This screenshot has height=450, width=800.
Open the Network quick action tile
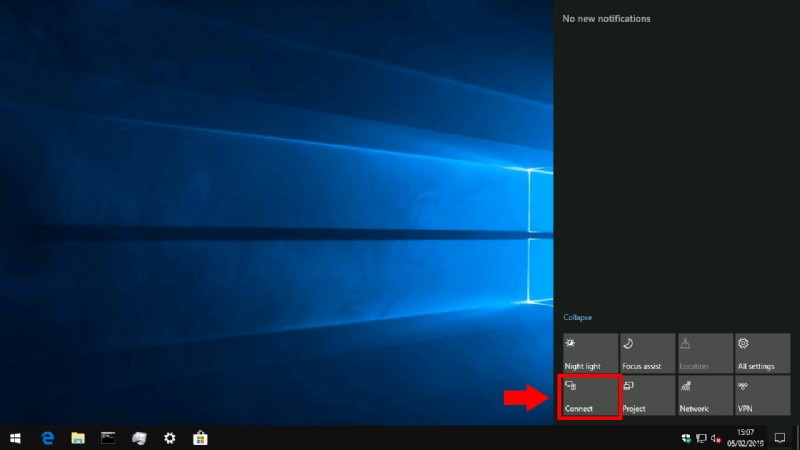705,395
